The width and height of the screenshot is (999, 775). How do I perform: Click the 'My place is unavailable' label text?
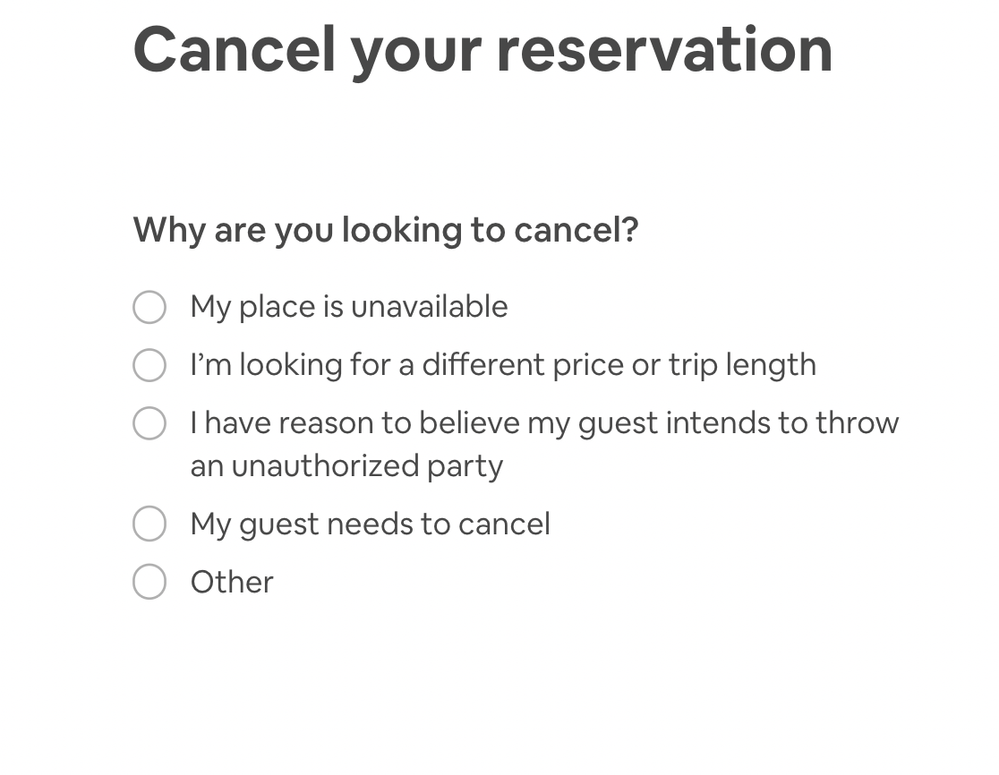click(x=349, y=307)
